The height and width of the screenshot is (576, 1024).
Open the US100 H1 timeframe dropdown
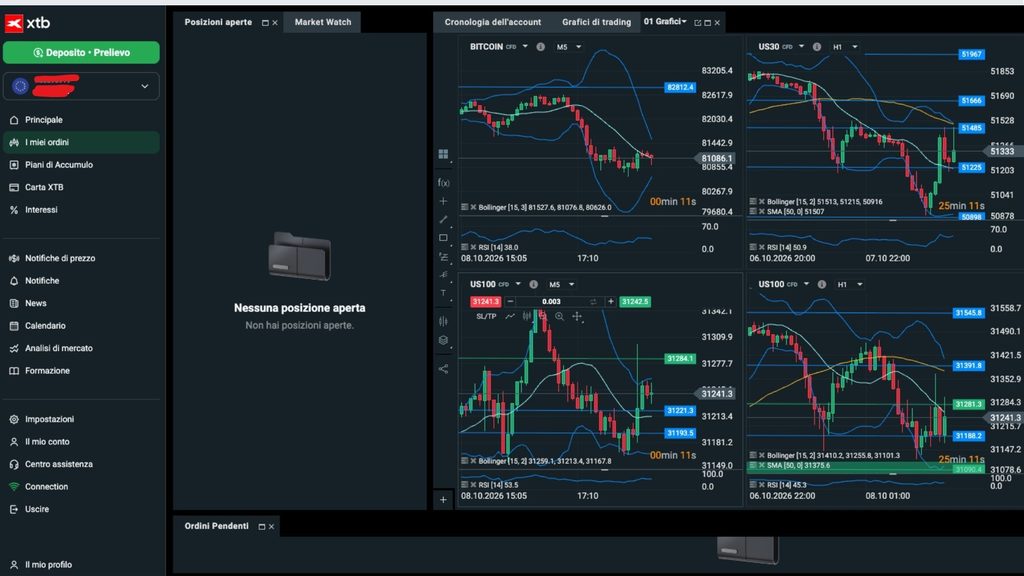(x=850, y=285)
